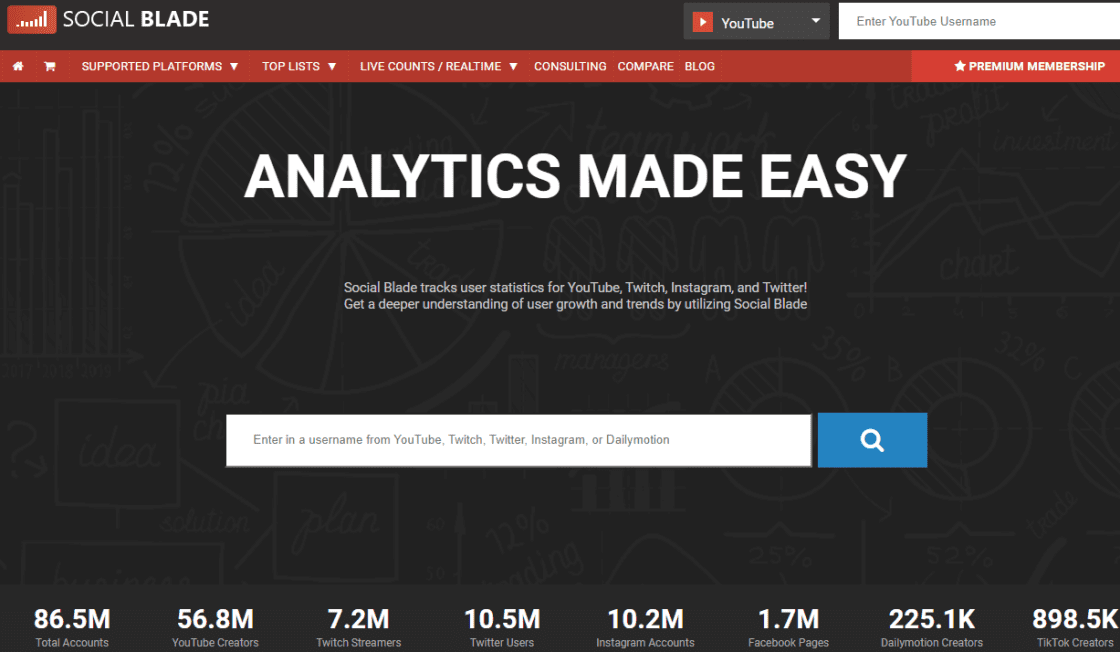Select the Consulting menu item
This screenshot has height=652, width=1120.
570,66
